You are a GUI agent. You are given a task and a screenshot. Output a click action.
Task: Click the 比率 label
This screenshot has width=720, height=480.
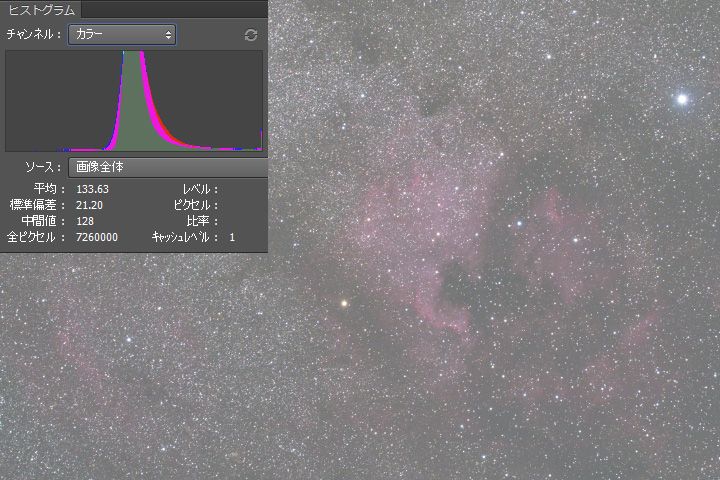pyautogui.click(x=202, y=221)
